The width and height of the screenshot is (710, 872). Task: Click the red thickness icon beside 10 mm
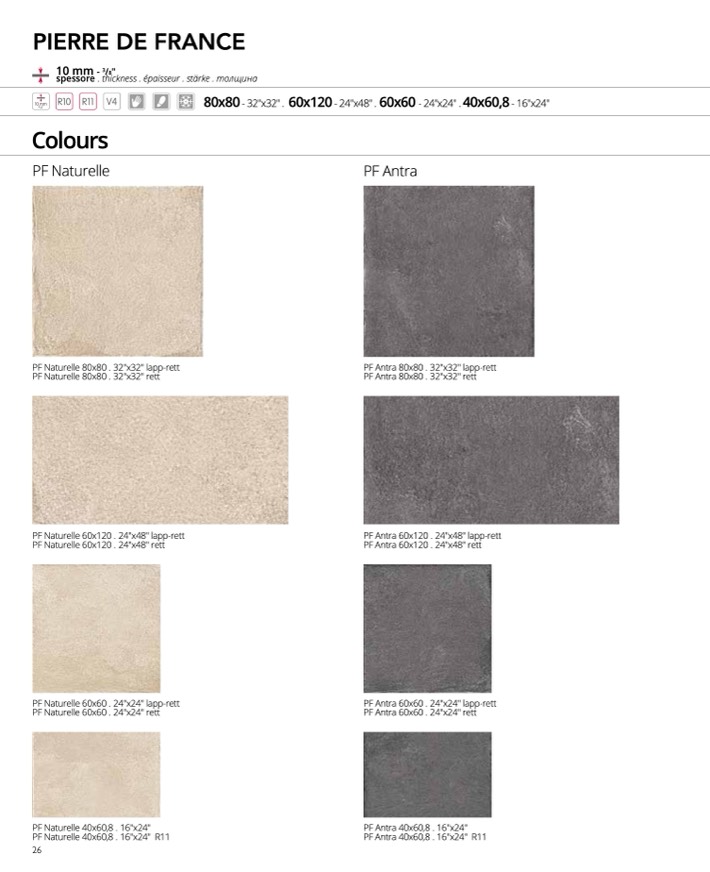tap(41, 73)
